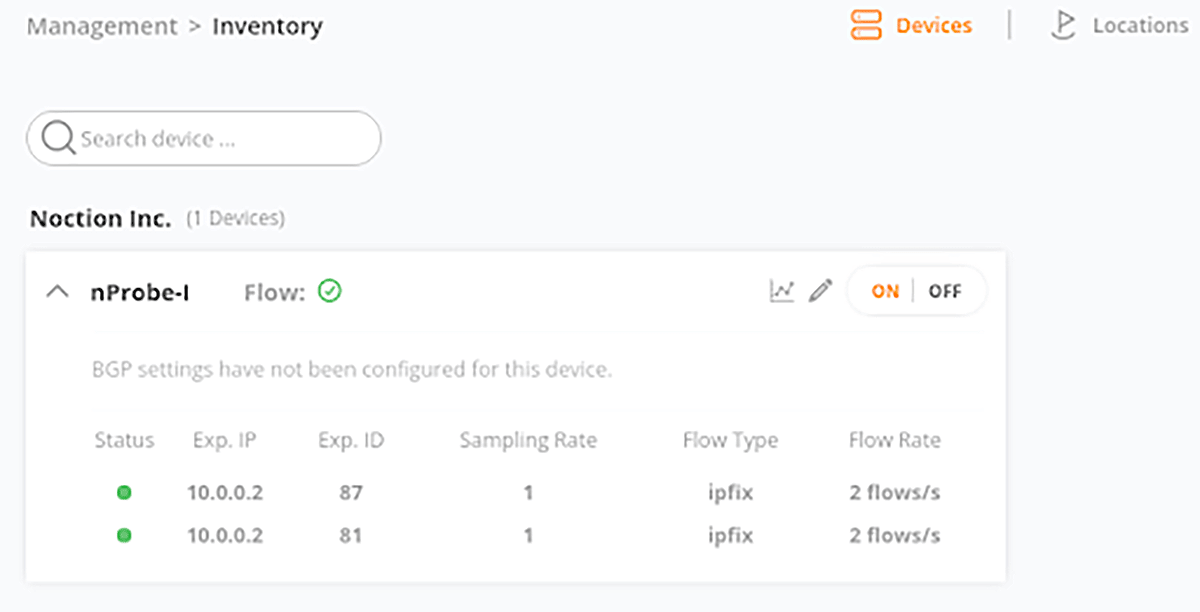Open the Locations tab

coord(1119,26)
